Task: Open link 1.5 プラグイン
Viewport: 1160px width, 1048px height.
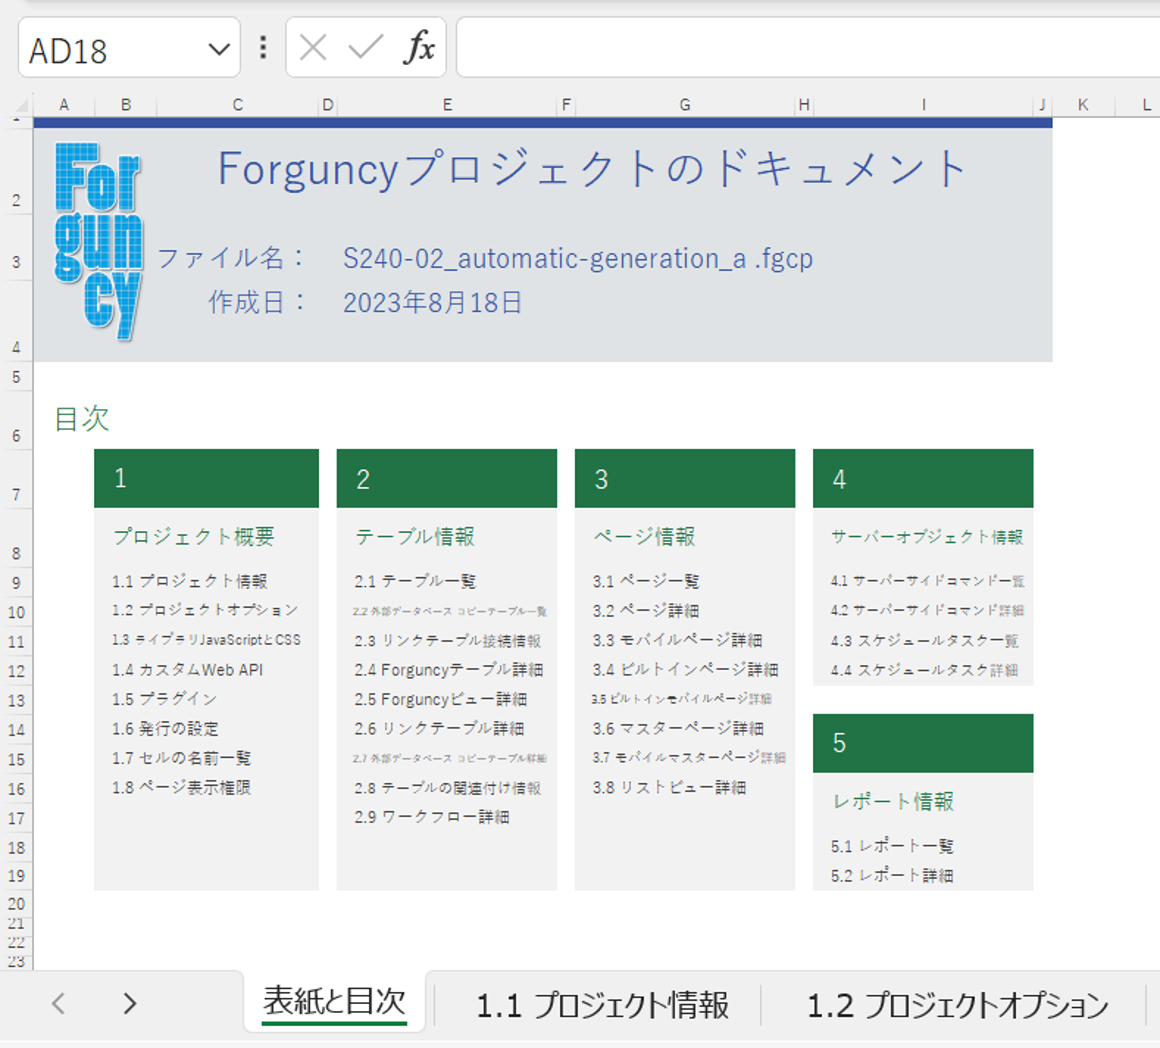Action: click(164, 699)
